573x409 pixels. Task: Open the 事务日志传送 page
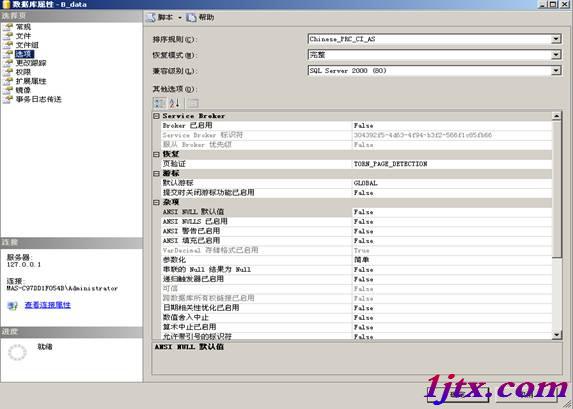38,99
